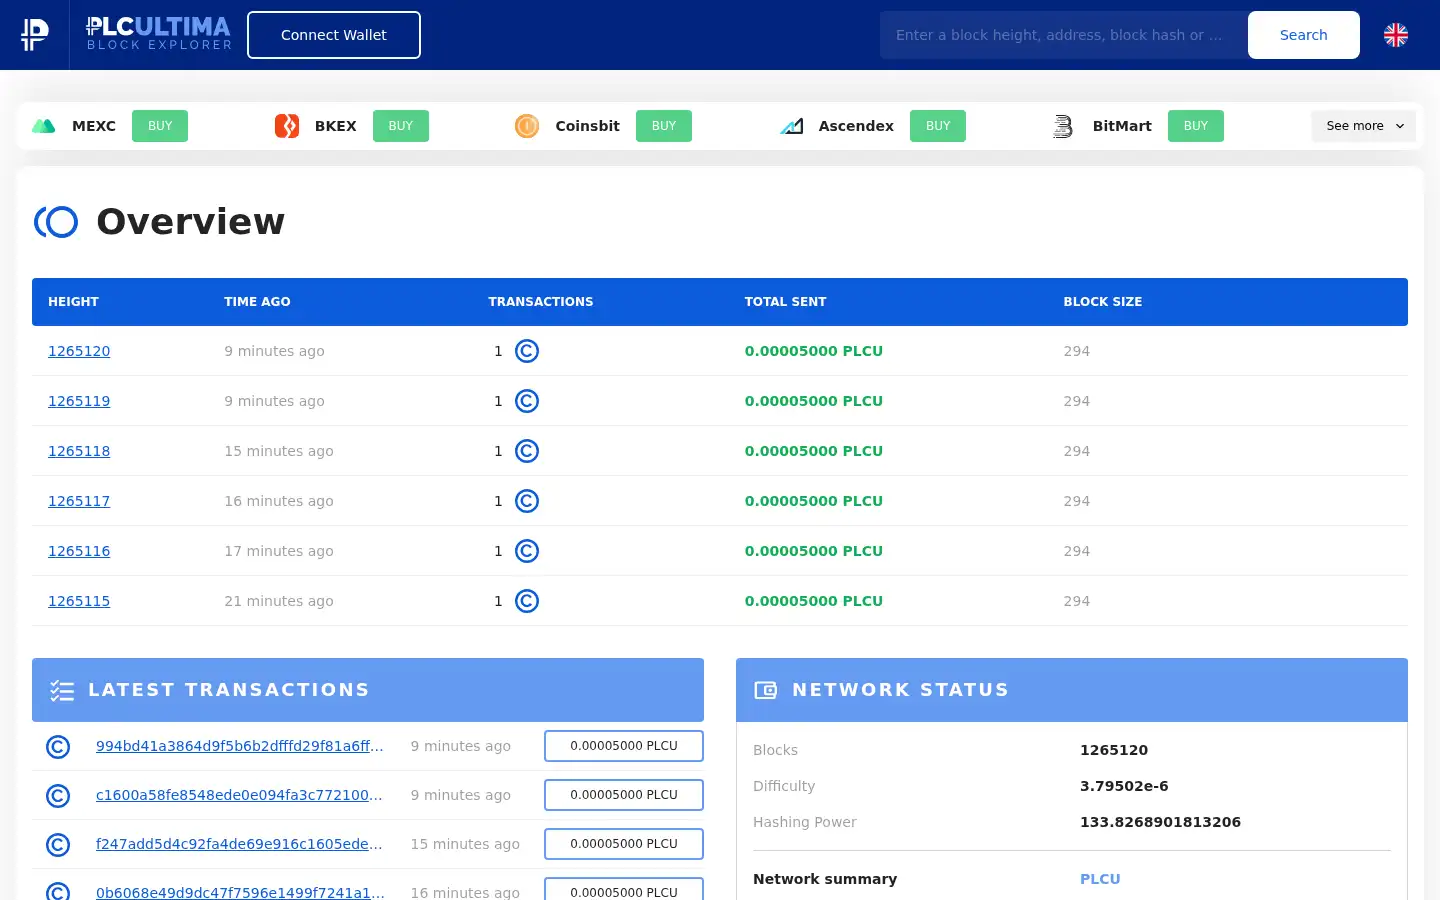The height and width of the screenshot is (900, 1440).
Task: Open the PLCULTIMA Block Explorer home logo
Action: [x=158, y=34]
